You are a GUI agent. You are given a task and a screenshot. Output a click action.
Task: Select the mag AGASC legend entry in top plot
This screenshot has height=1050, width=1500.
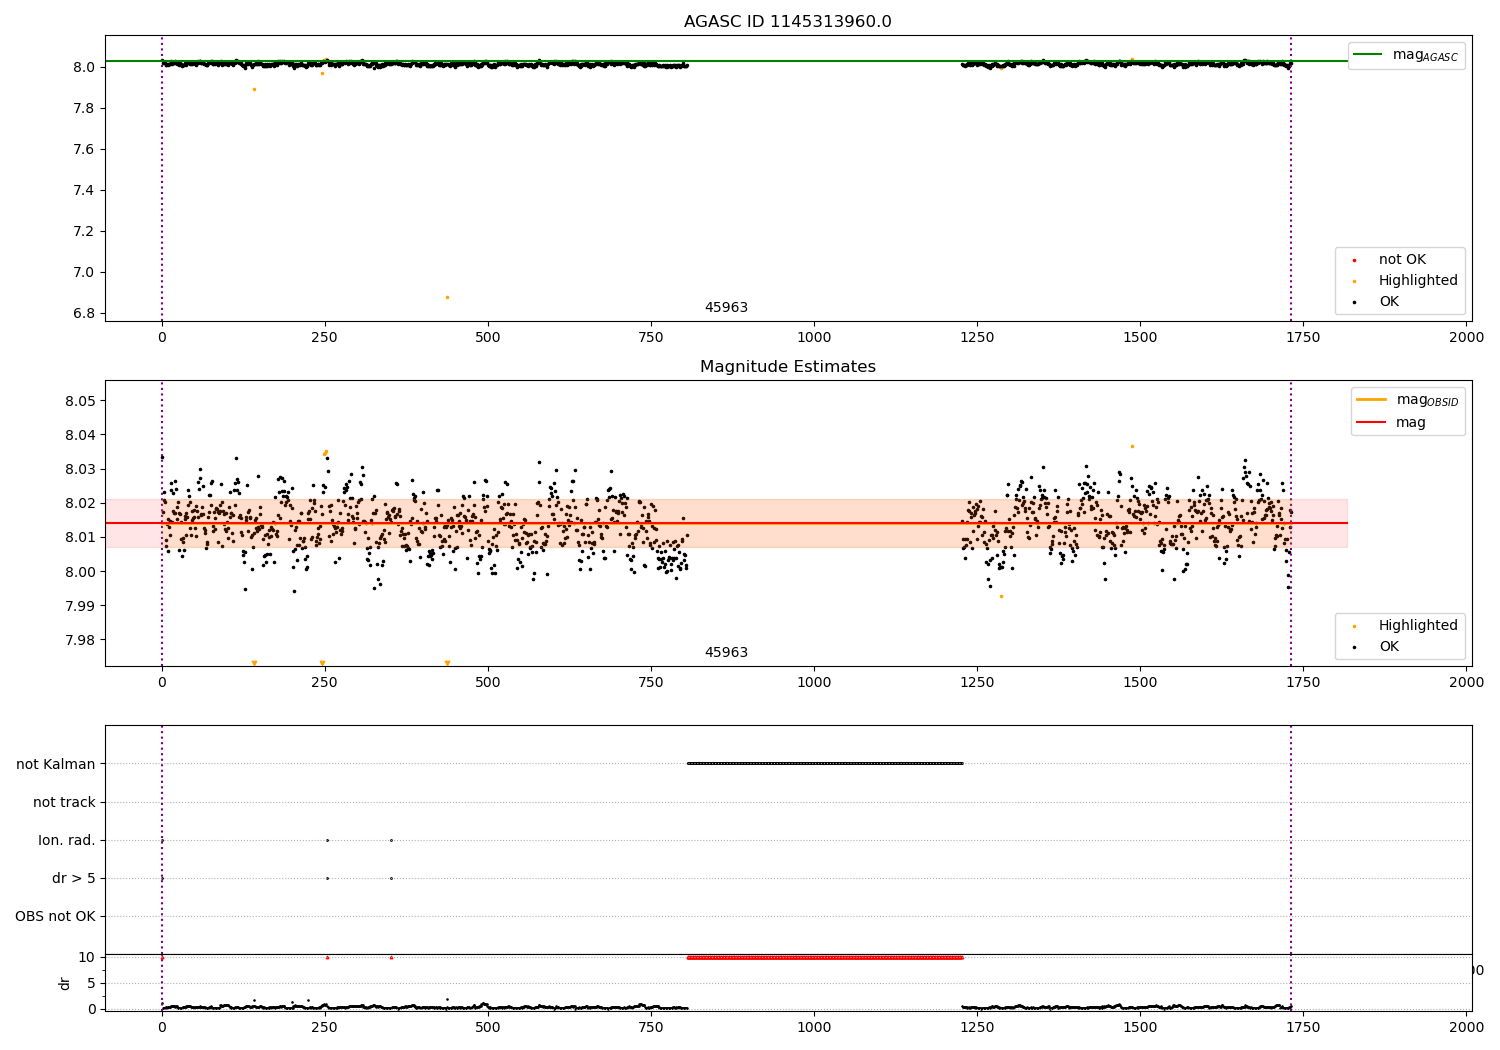pos(1406,55)
